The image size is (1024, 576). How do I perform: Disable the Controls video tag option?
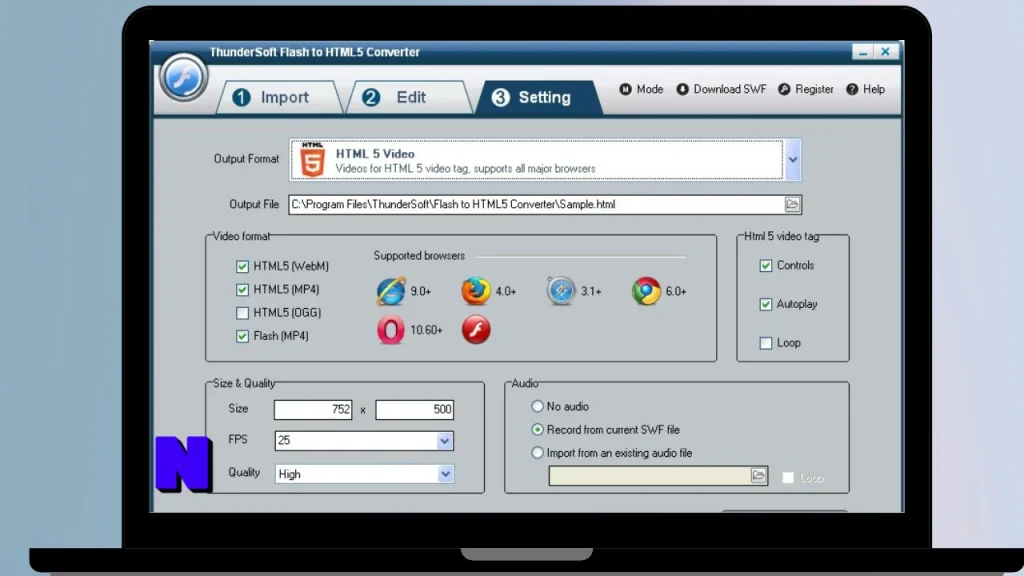click(766, 266)
